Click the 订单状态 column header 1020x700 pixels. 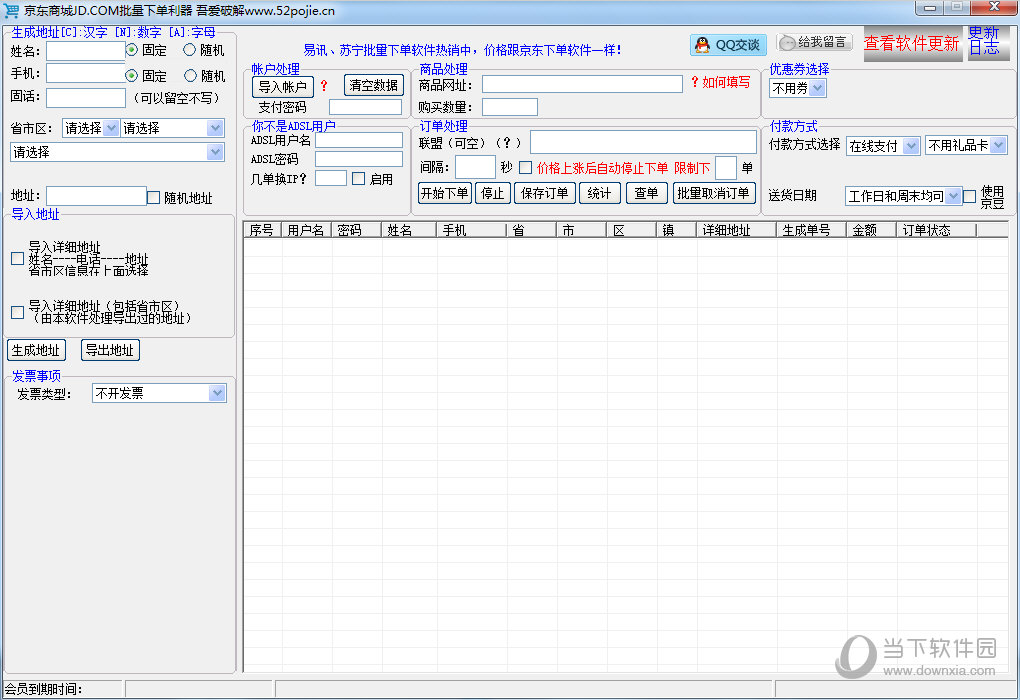coord(937,230)
